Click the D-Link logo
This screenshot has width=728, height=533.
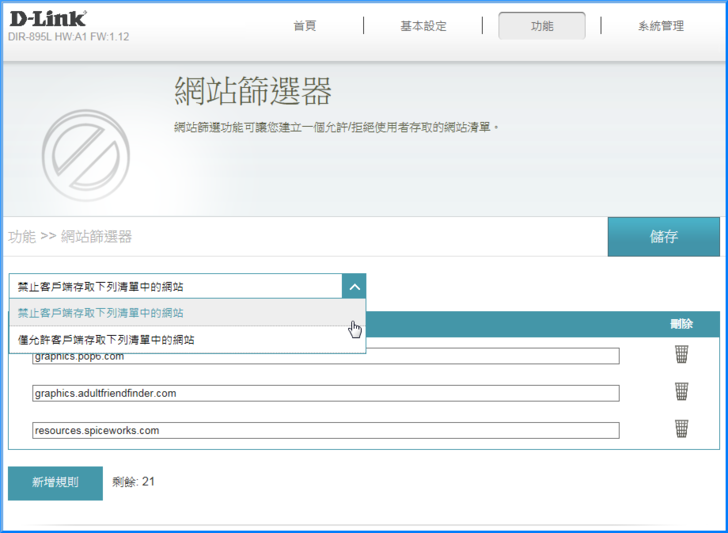(x=47, y=18)
